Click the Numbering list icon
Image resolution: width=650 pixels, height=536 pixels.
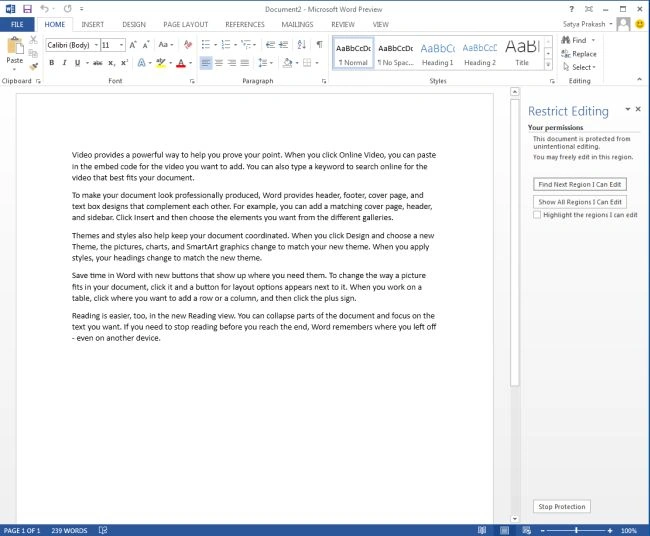pyautogui.click(x=226, y=44)
